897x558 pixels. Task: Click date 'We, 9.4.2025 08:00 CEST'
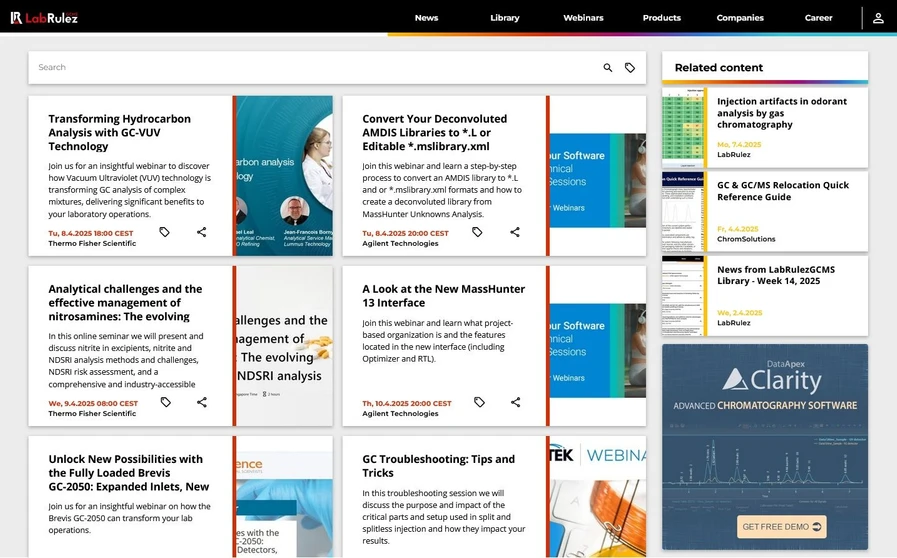93,403
